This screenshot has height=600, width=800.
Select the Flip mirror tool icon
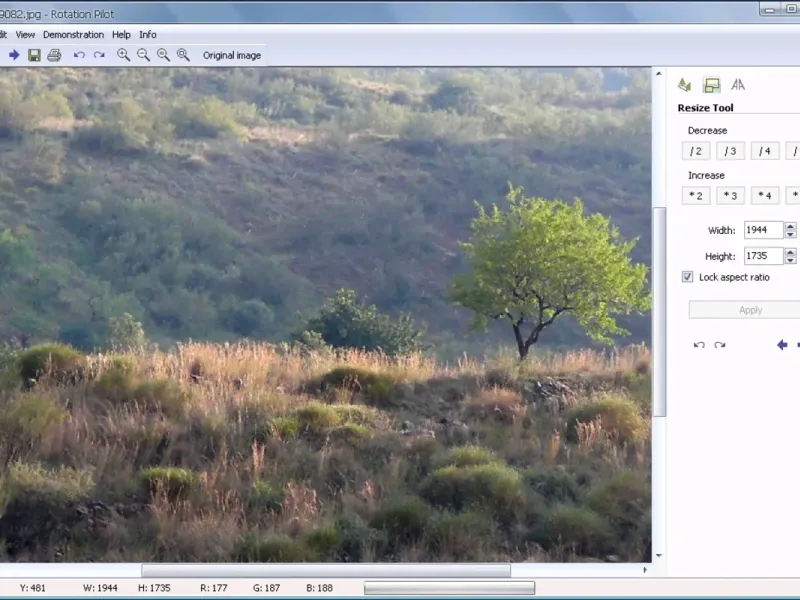point(738,85)
